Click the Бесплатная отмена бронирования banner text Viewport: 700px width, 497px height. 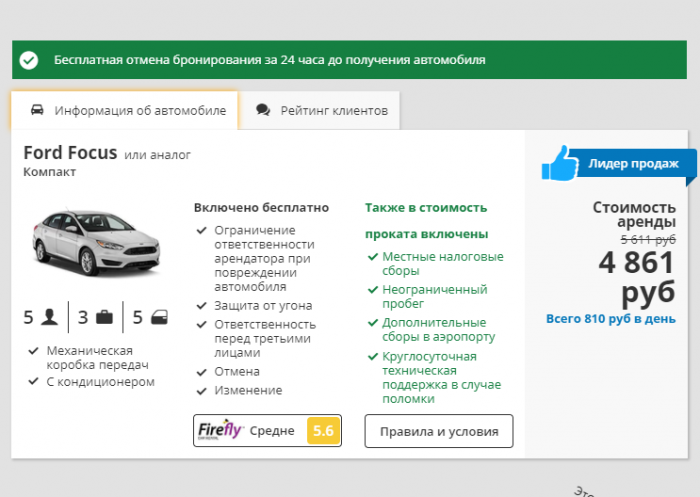click(x=270, y=60)
